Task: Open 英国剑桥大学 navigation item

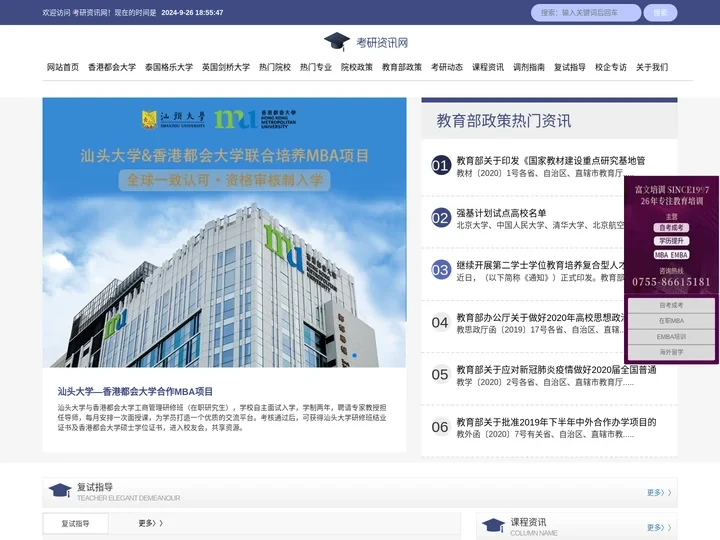Action: 226,67
